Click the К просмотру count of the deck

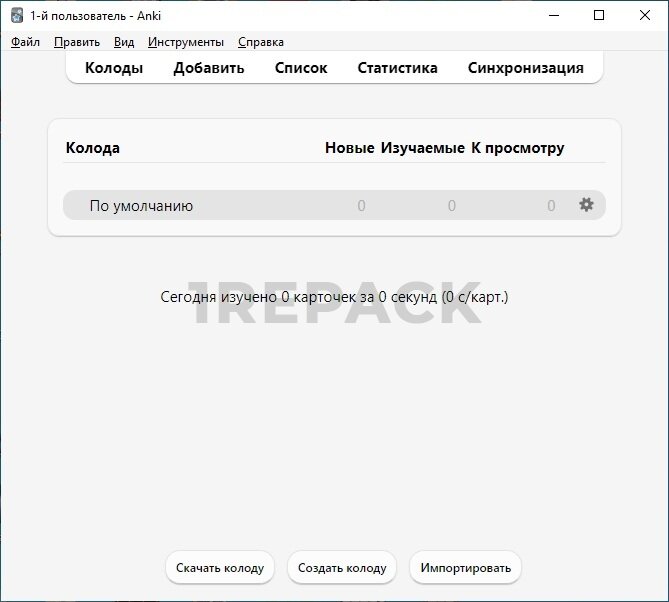pyautogui.click(x=551, y=206)
